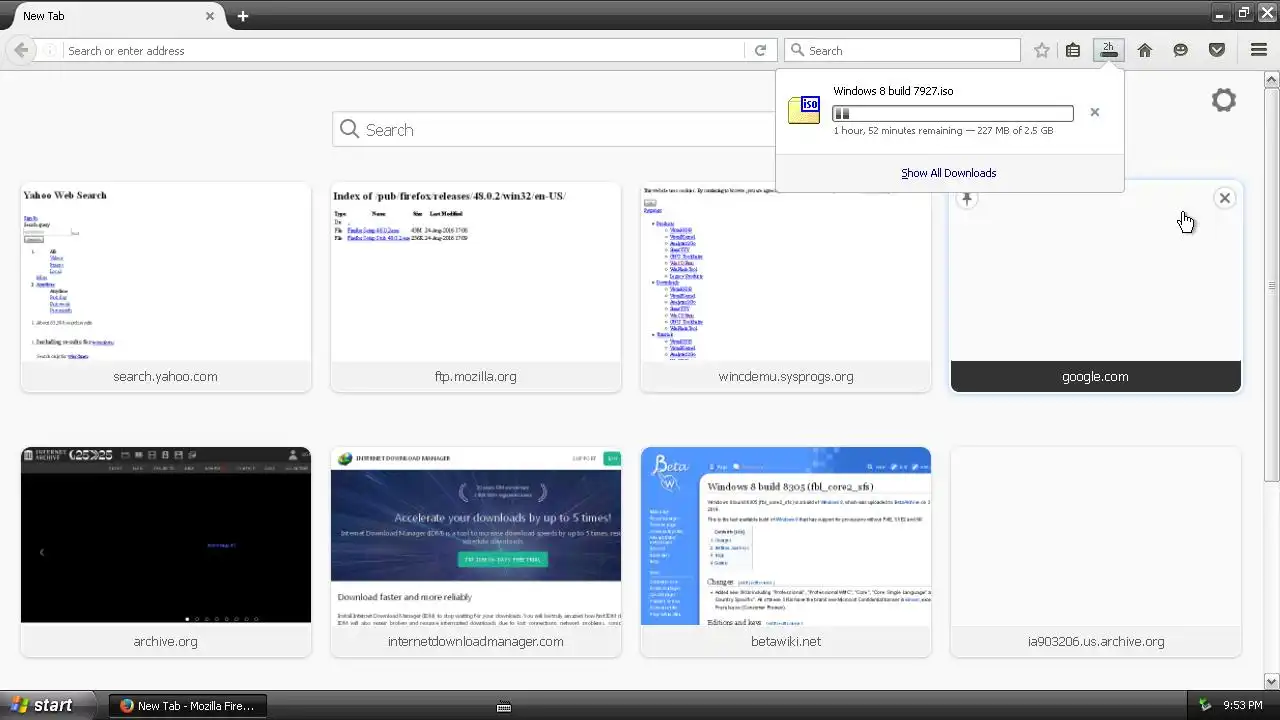Click the keyboard icon on taskbar
This screenshot has width=1280, height=720.
tap(504, 706)
